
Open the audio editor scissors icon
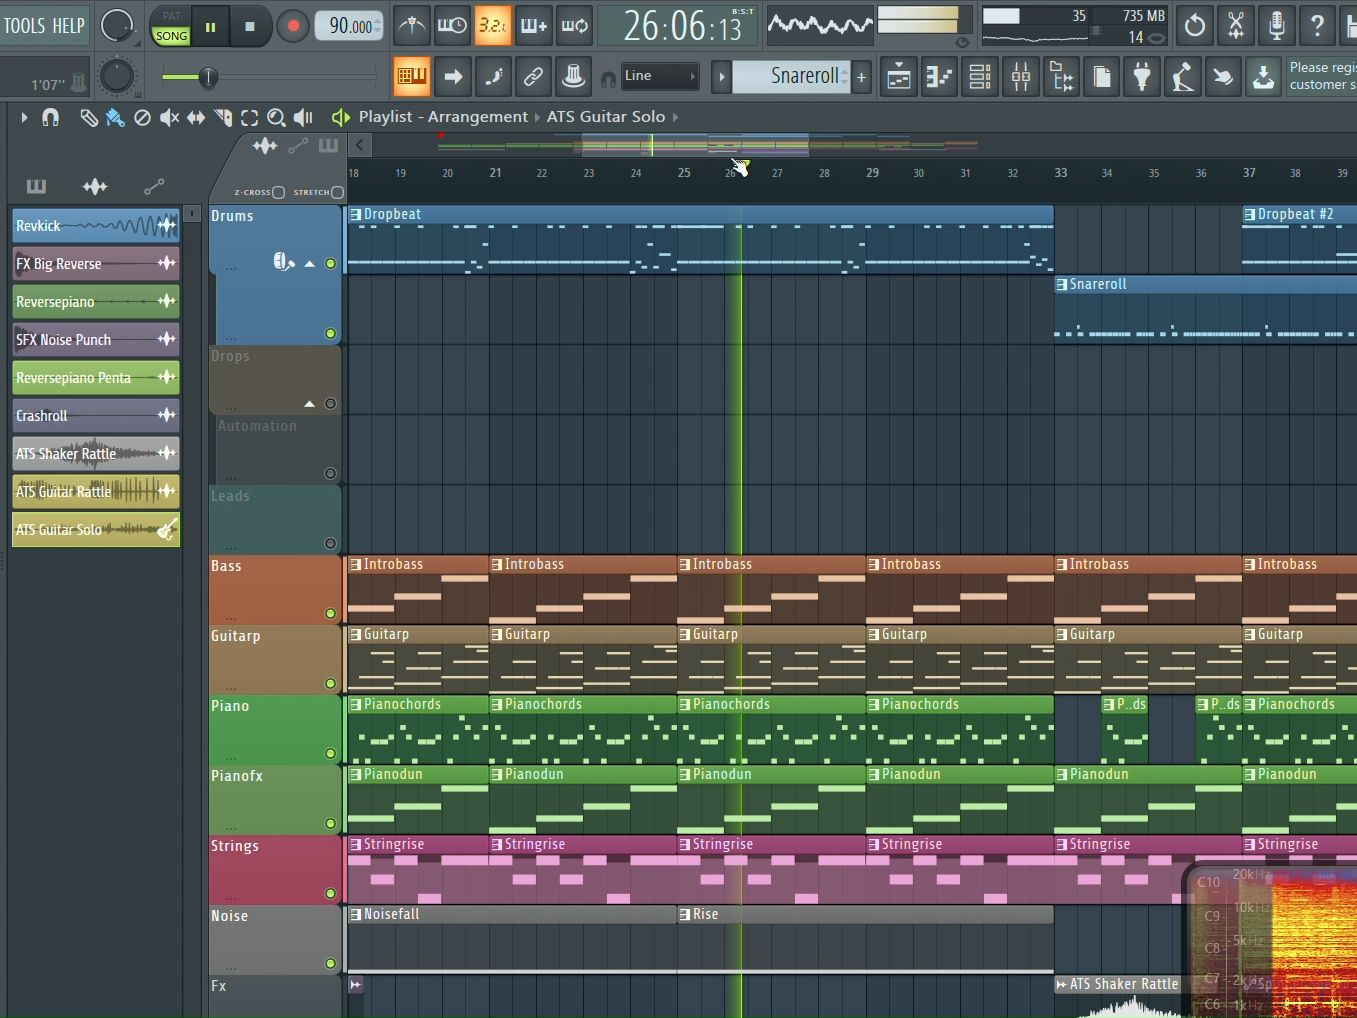point(1236,26)
